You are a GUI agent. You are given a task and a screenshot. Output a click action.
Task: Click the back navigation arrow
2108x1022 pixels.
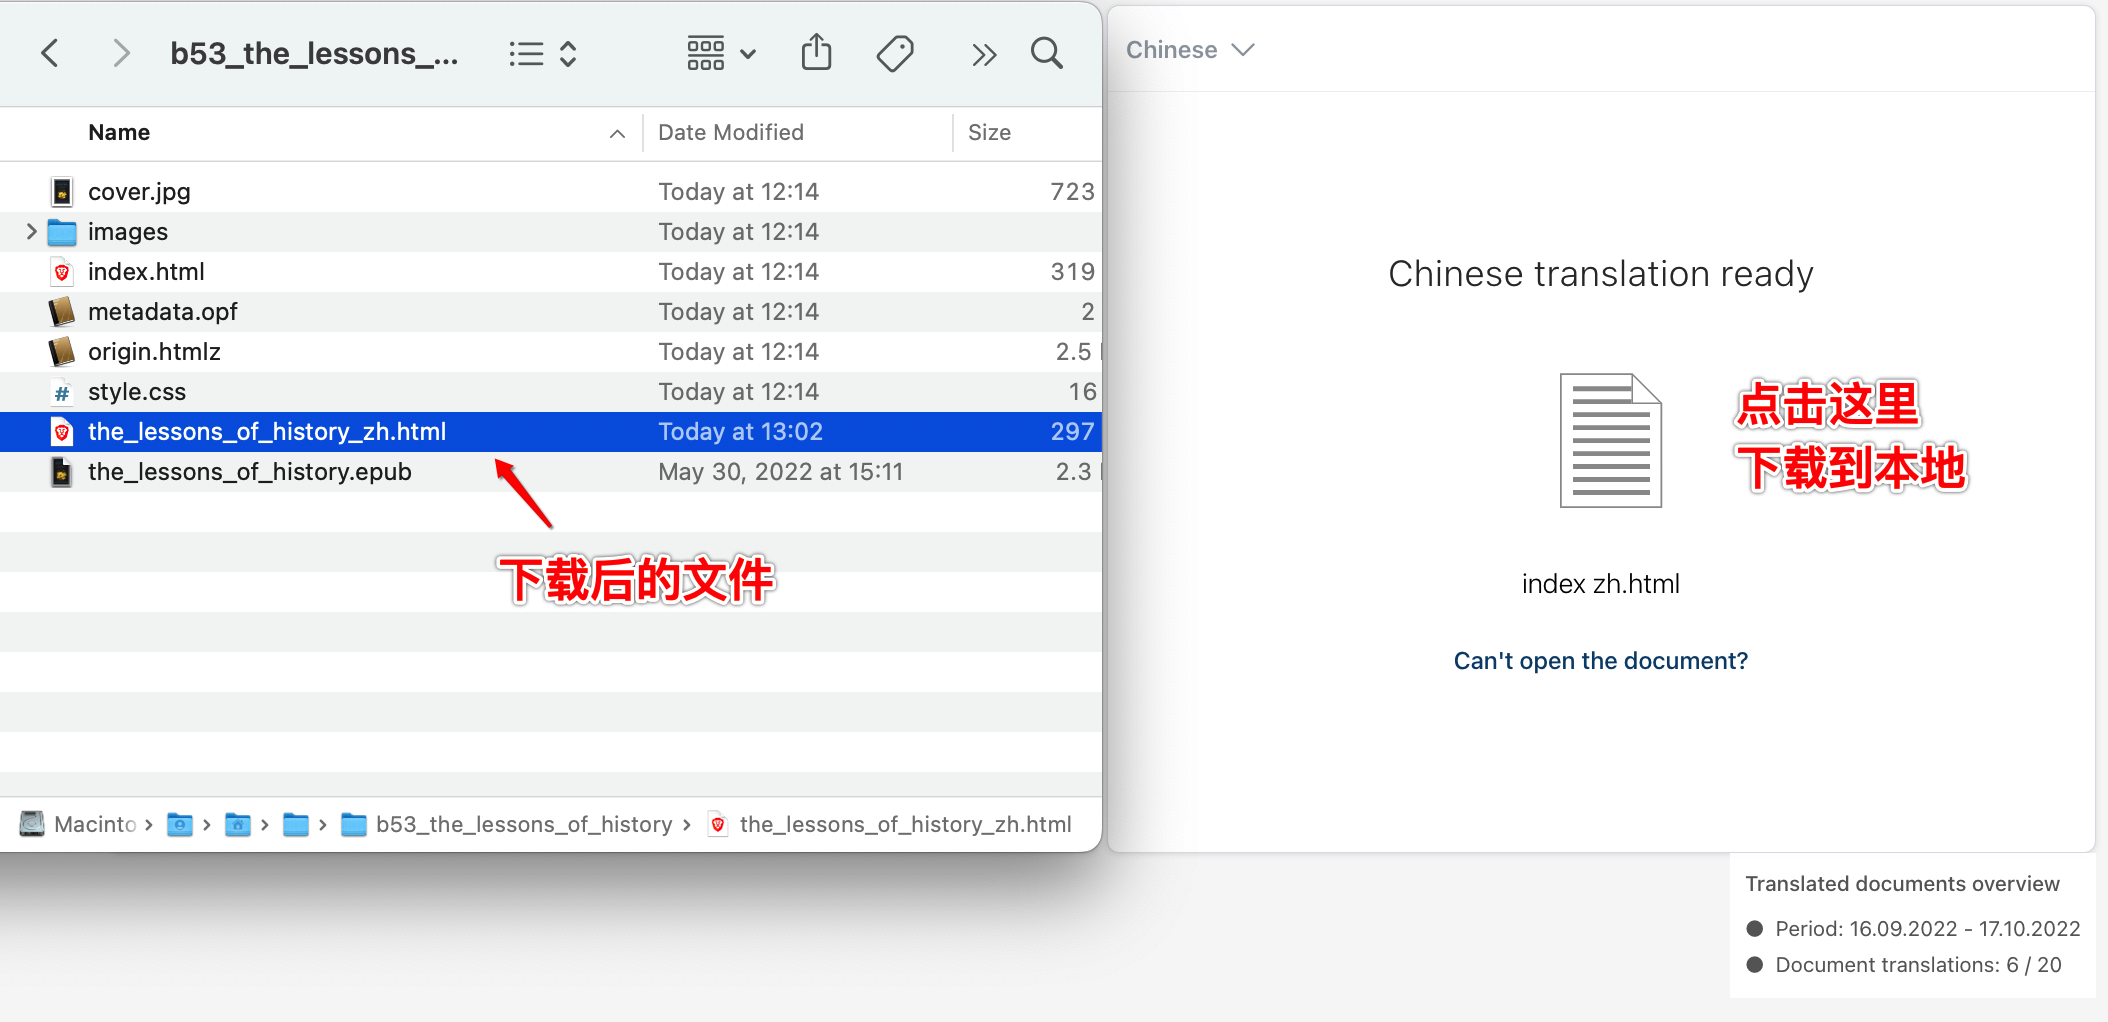tap(50, 52)
